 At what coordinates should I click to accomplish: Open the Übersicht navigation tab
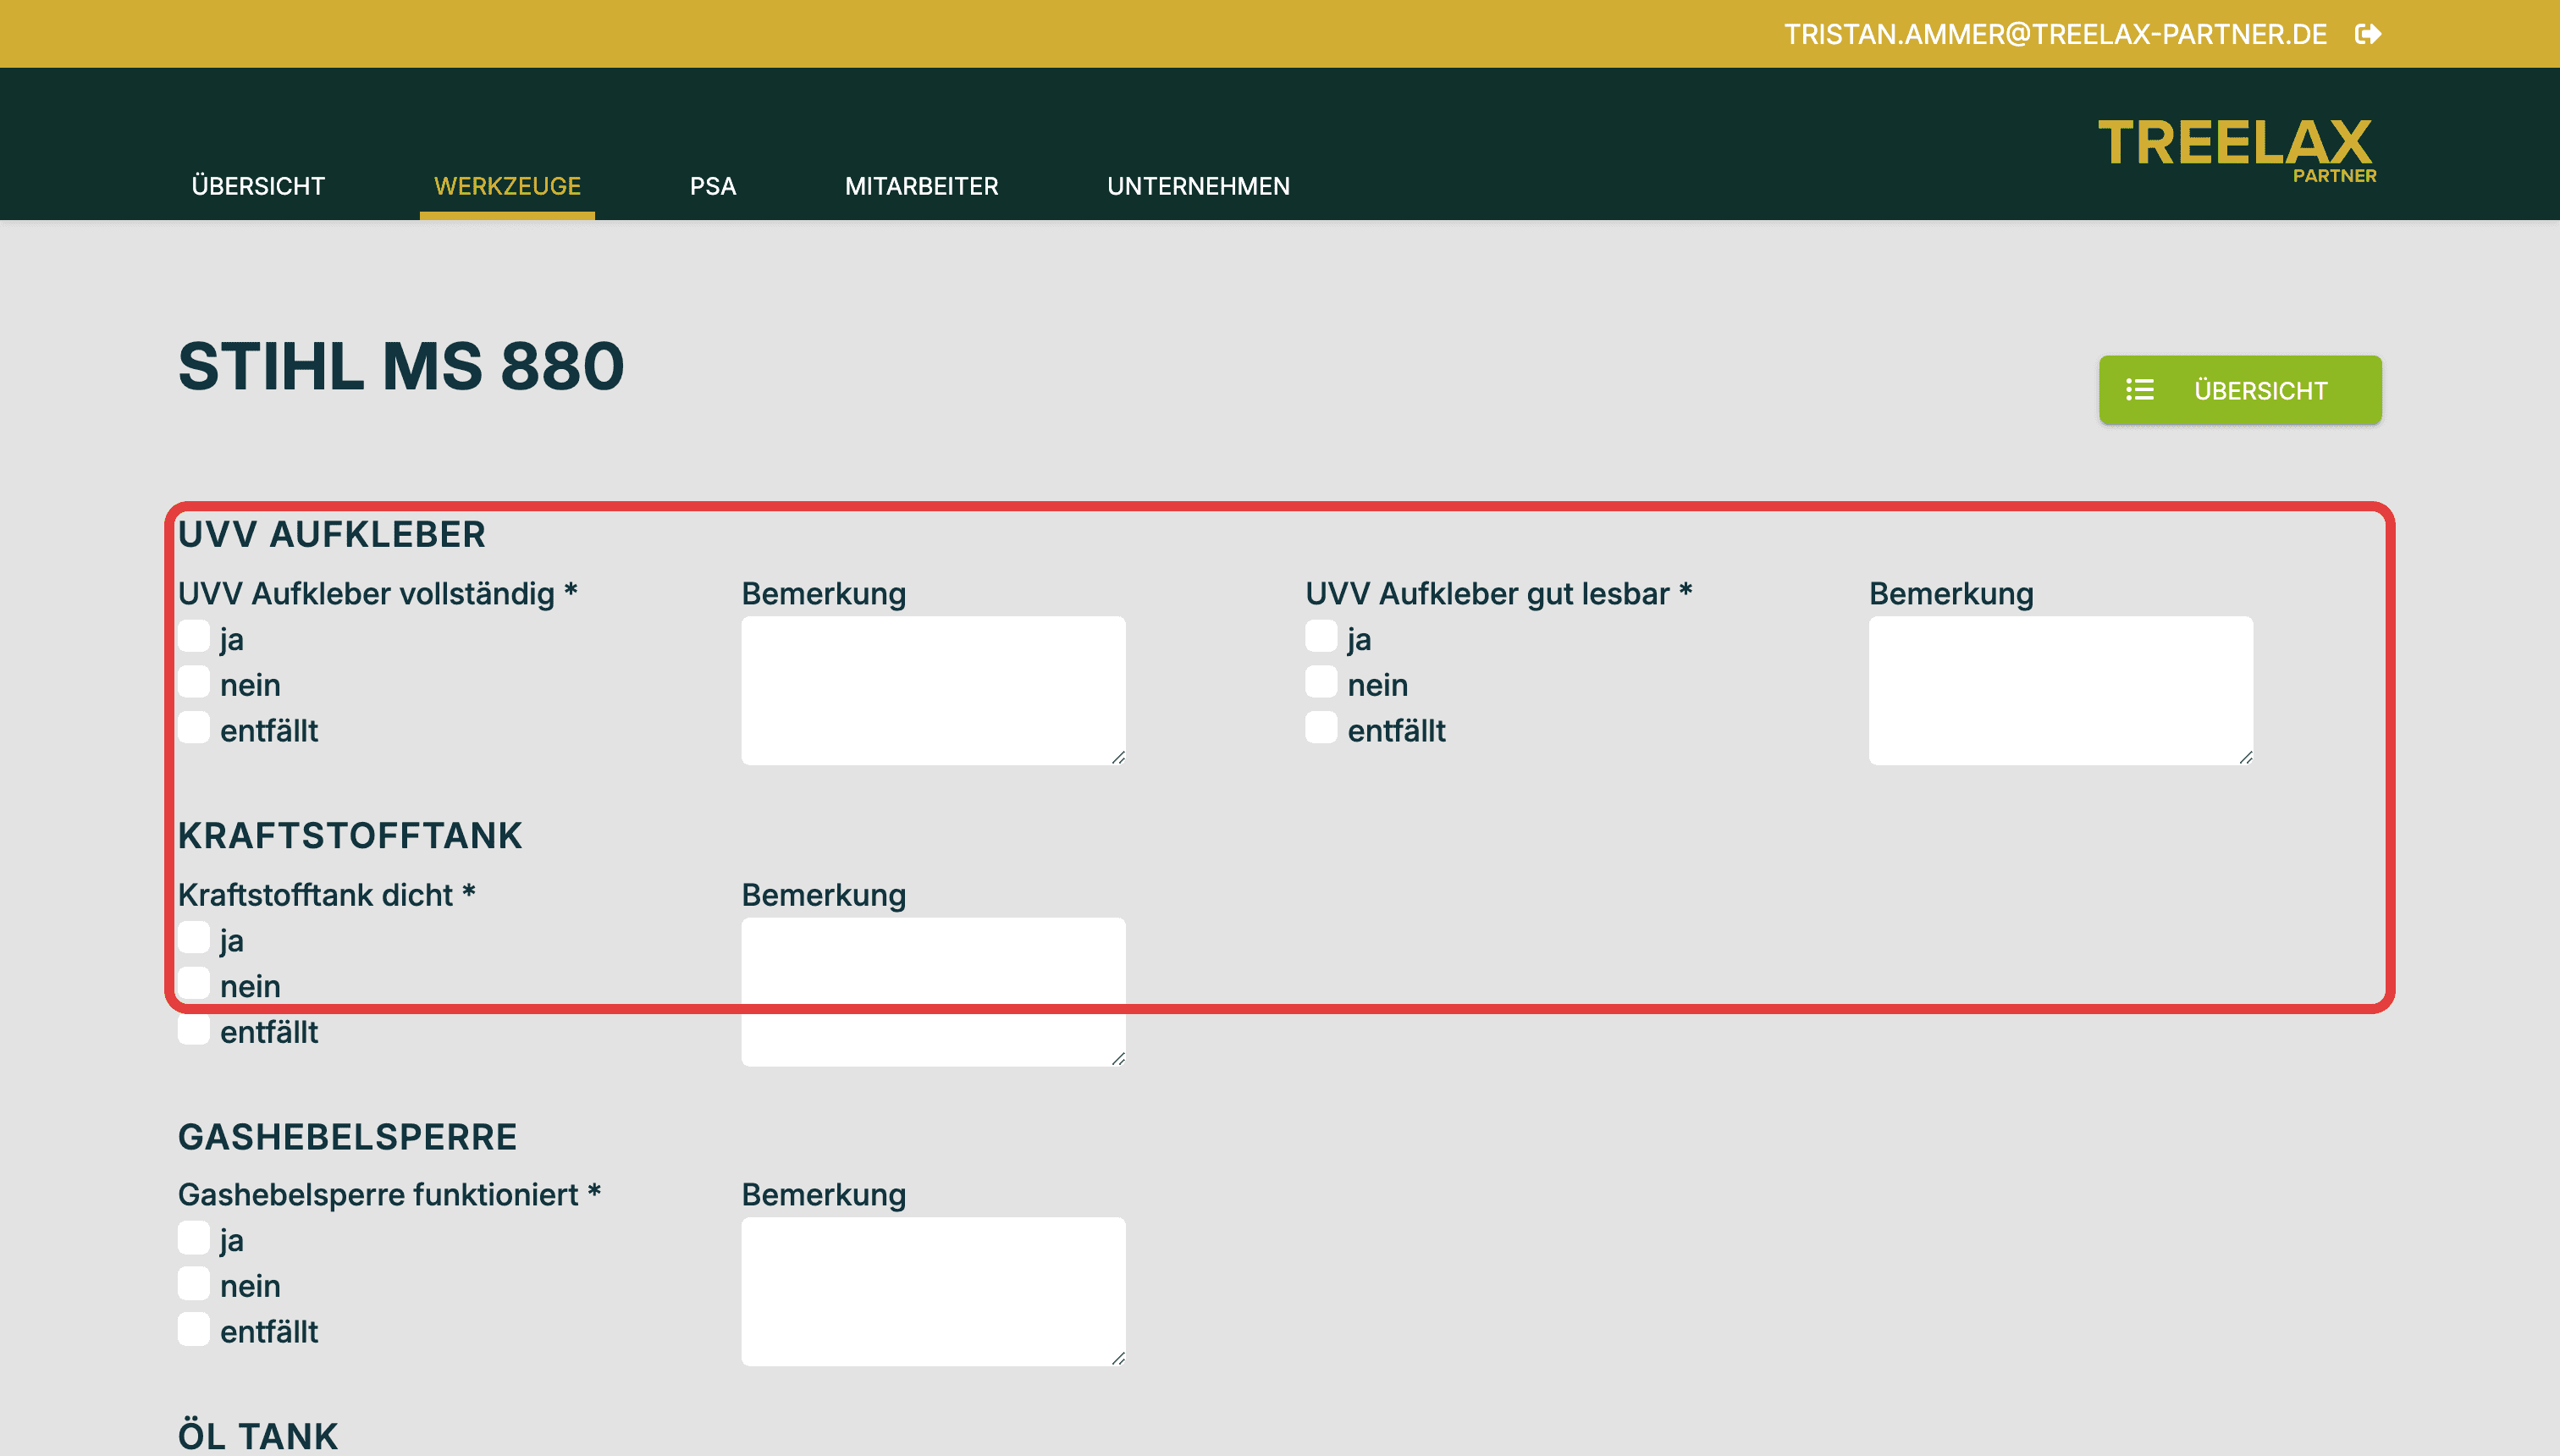pyautogui.click(x=258, y=186)
